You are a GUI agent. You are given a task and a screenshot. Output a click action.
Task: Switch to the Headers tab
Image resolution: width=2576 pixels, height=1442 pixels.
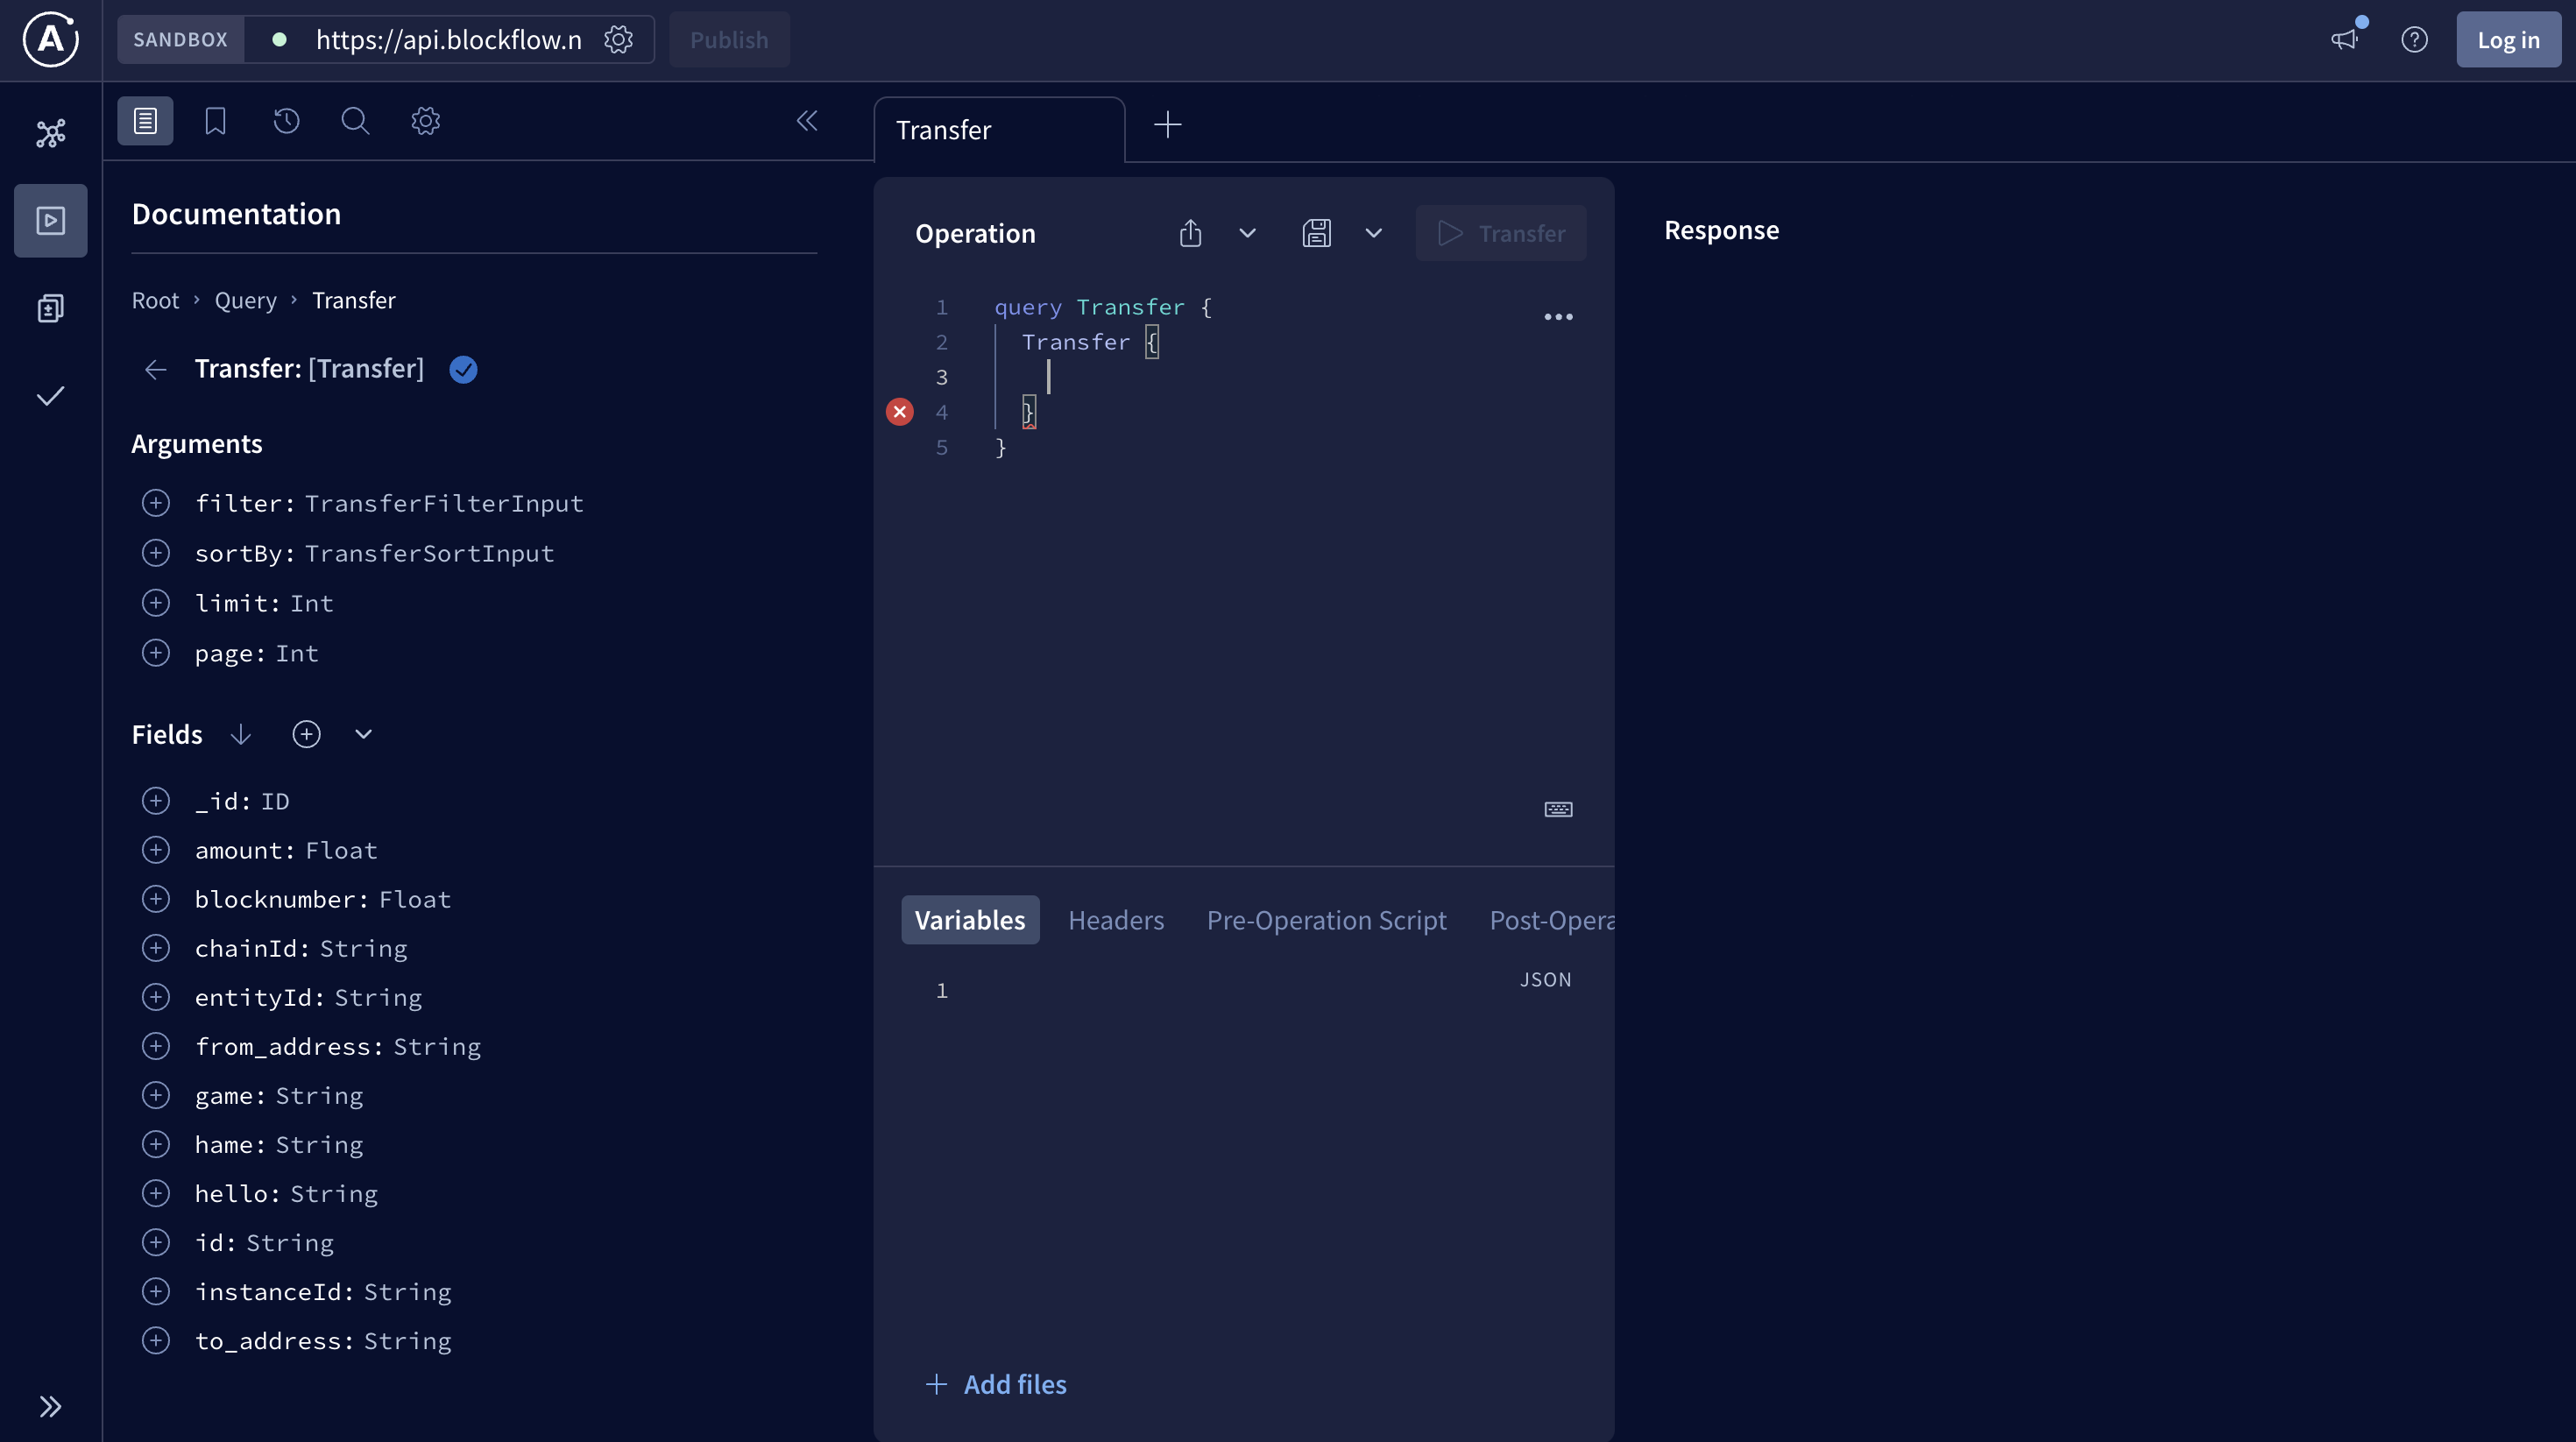pos(1115,920)
